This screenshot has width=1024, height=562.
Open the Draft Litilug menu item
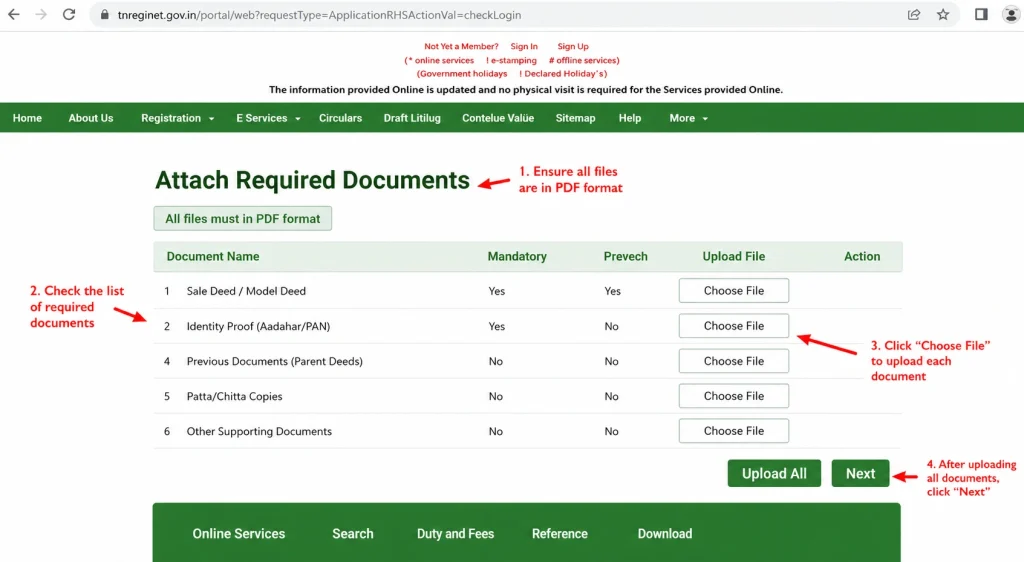(x=412, y=118)
